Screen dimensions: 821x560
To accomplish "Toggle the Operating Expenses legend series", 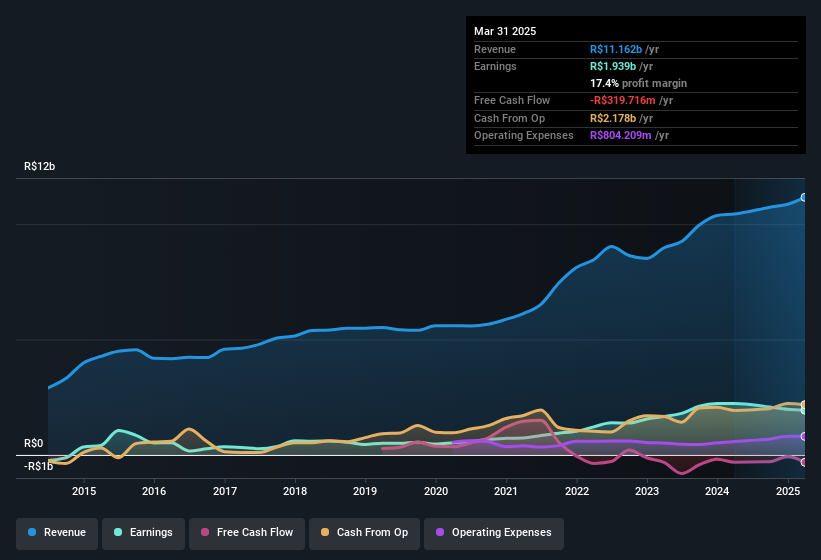I will coord(494,533).
